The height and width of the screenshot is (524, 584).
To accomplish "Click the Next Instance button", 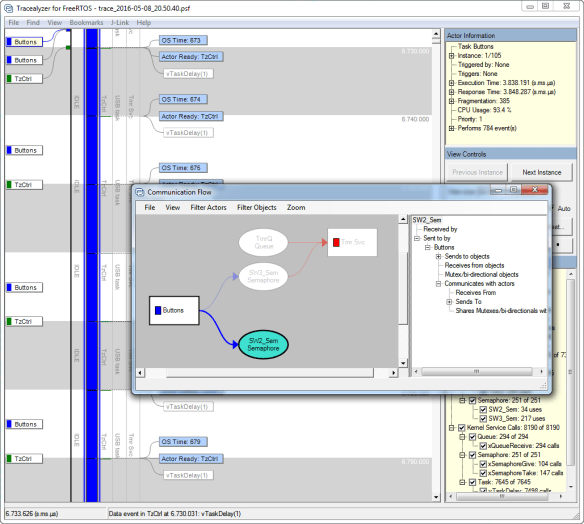I will click(x=542, y=172).
